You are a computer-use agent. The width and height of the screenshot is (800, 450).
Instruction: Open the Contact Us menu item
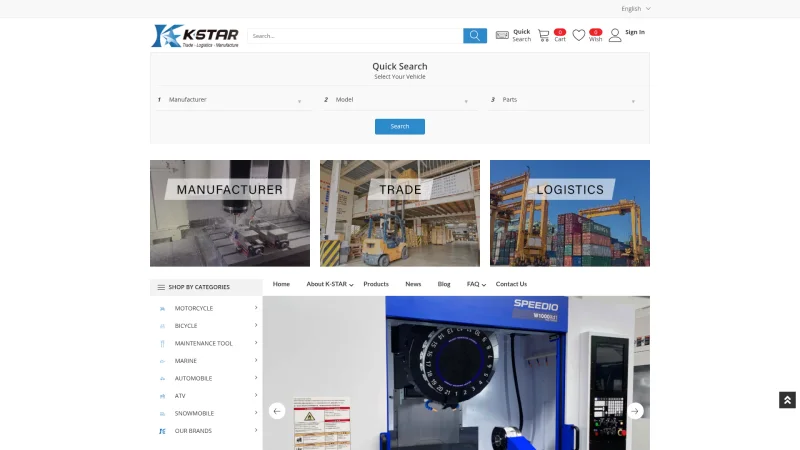click(x=511, y=284)
